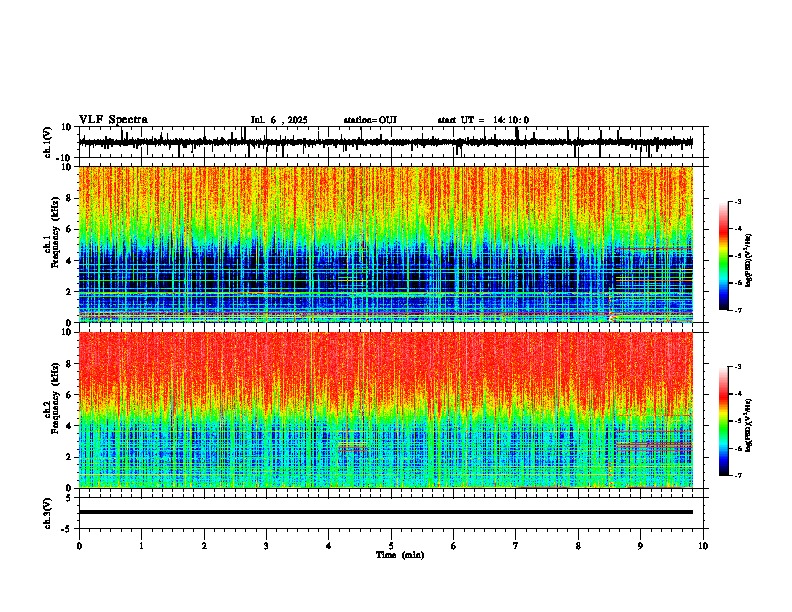The height and width of the screenshot is (612, 792).
Task: Click time axis tick label "3"
Action: (266, 546)
